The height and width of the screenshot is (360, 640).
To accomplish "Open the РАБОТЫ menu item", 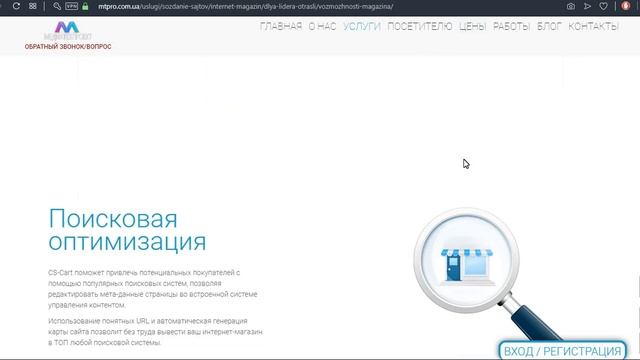I will 511,27.
